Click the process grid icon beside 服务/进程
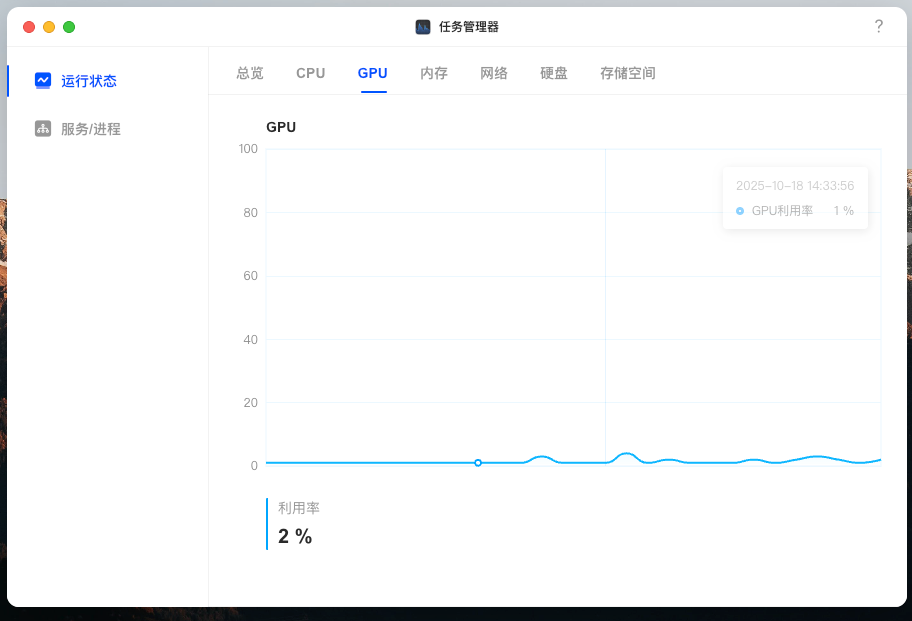The width and height of the screenshot is (912, 621). coord(43,128)
